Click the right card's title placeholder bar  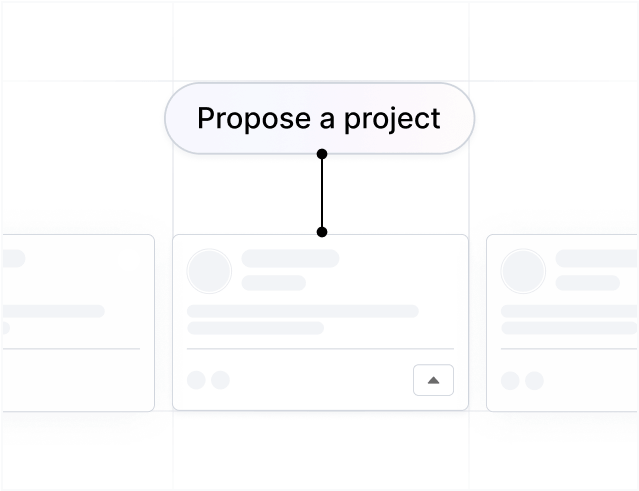596,258
